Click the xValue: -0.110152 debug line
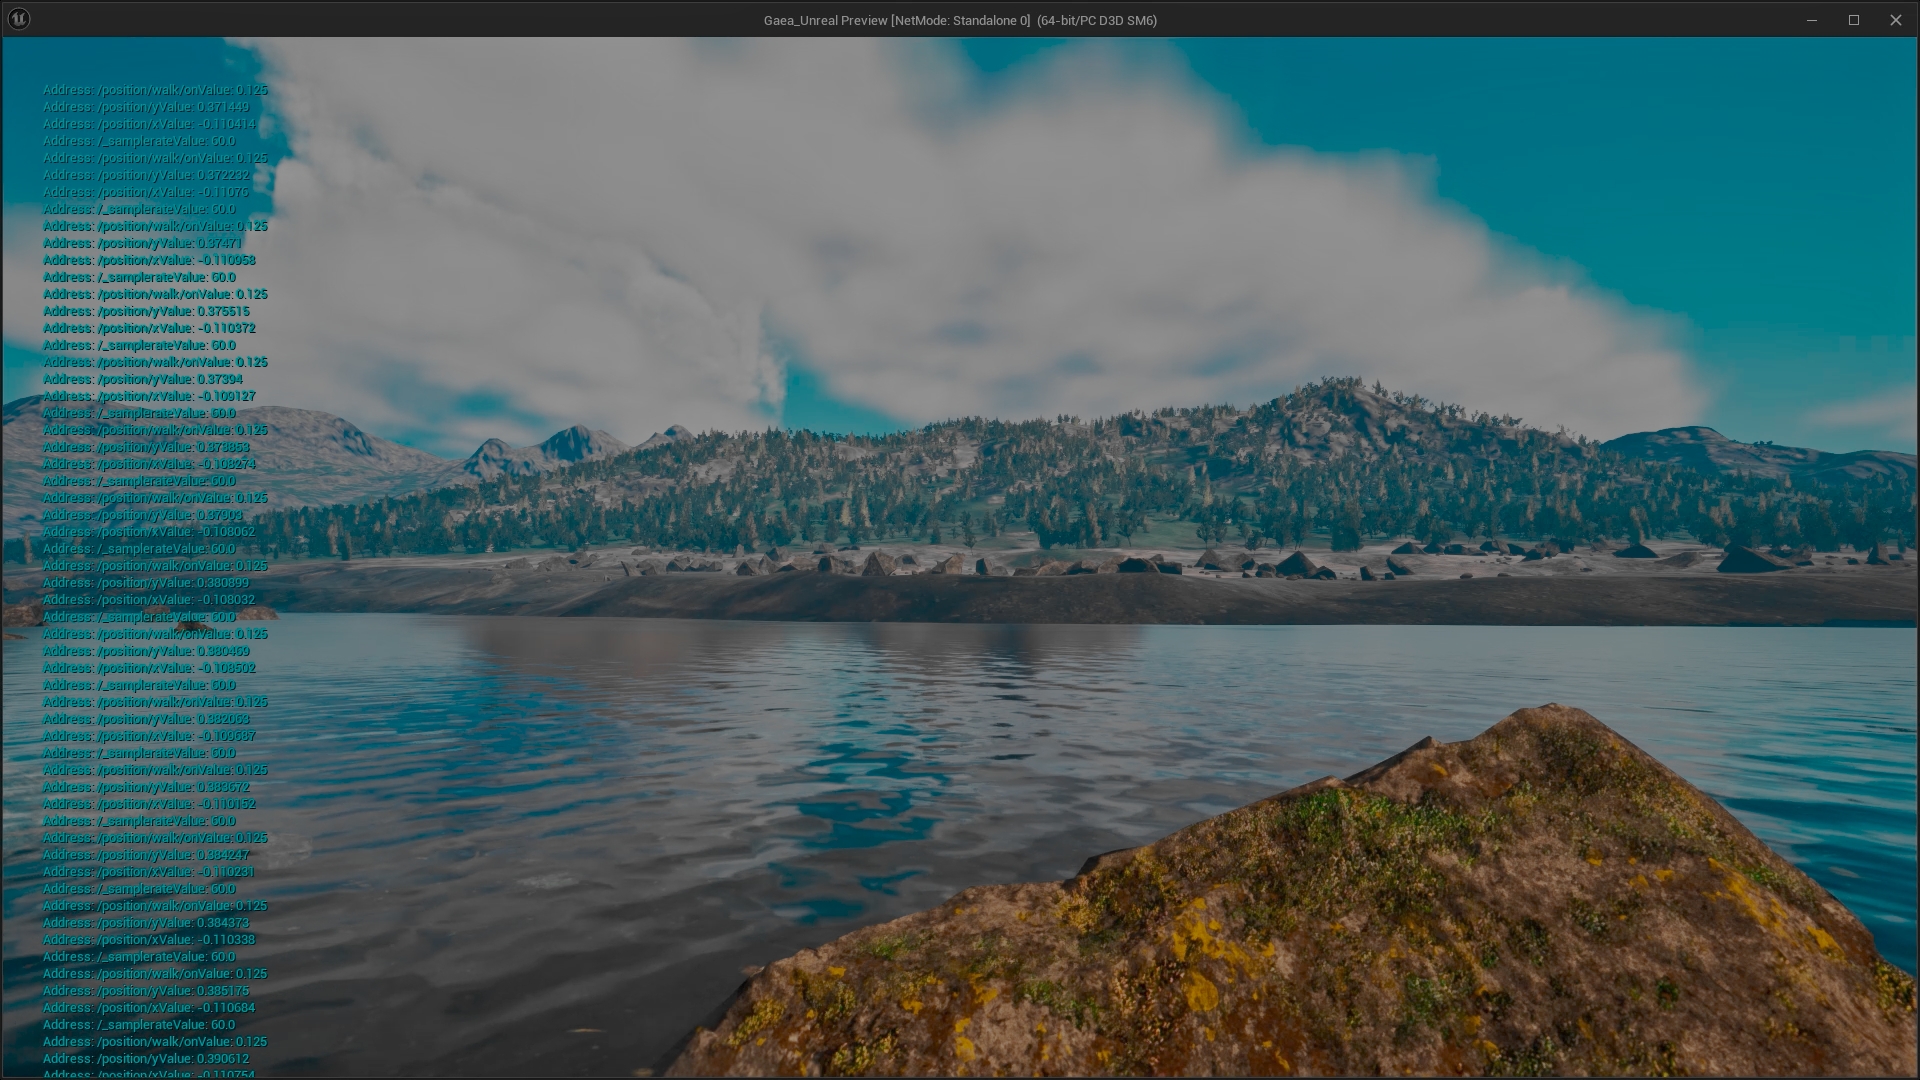1920x1080 pixels. (x=149, y=804)
